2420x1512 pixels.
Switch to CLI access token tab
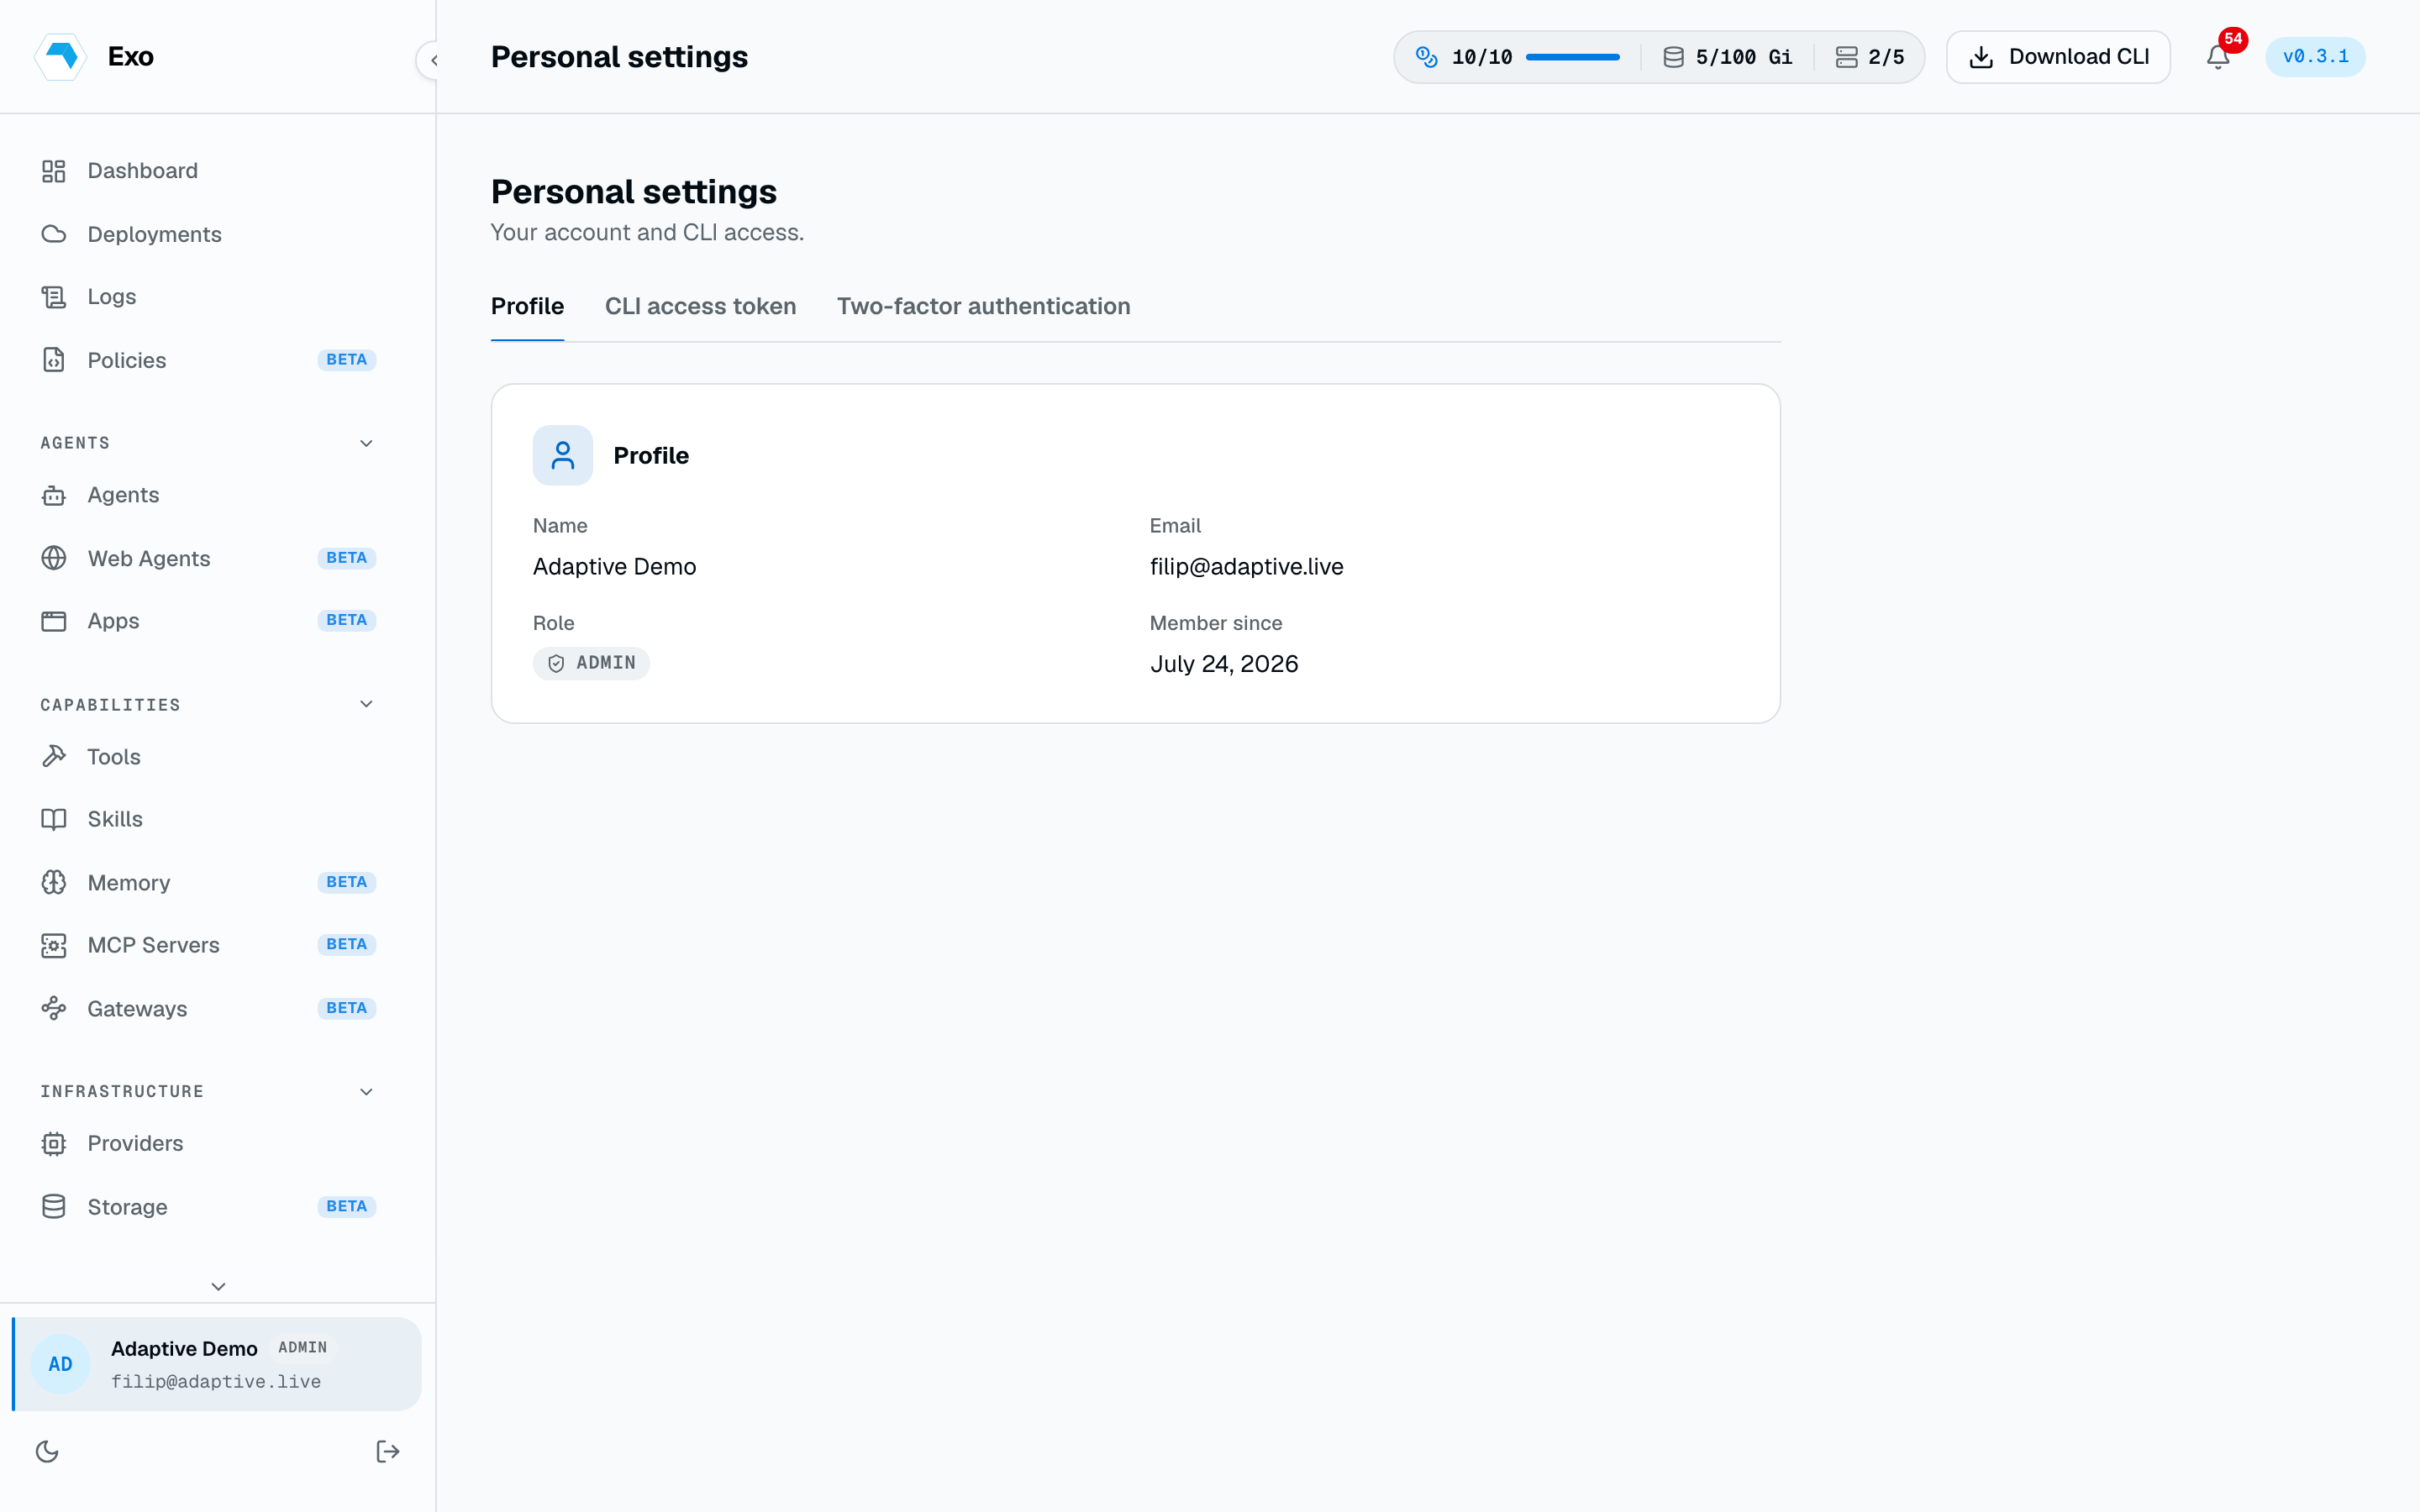(x=700, y=306)
